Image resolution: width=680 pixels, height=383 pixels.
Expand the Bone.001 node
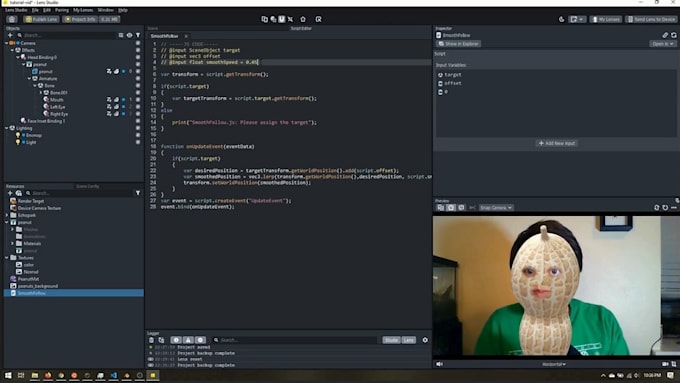[41, 93]
